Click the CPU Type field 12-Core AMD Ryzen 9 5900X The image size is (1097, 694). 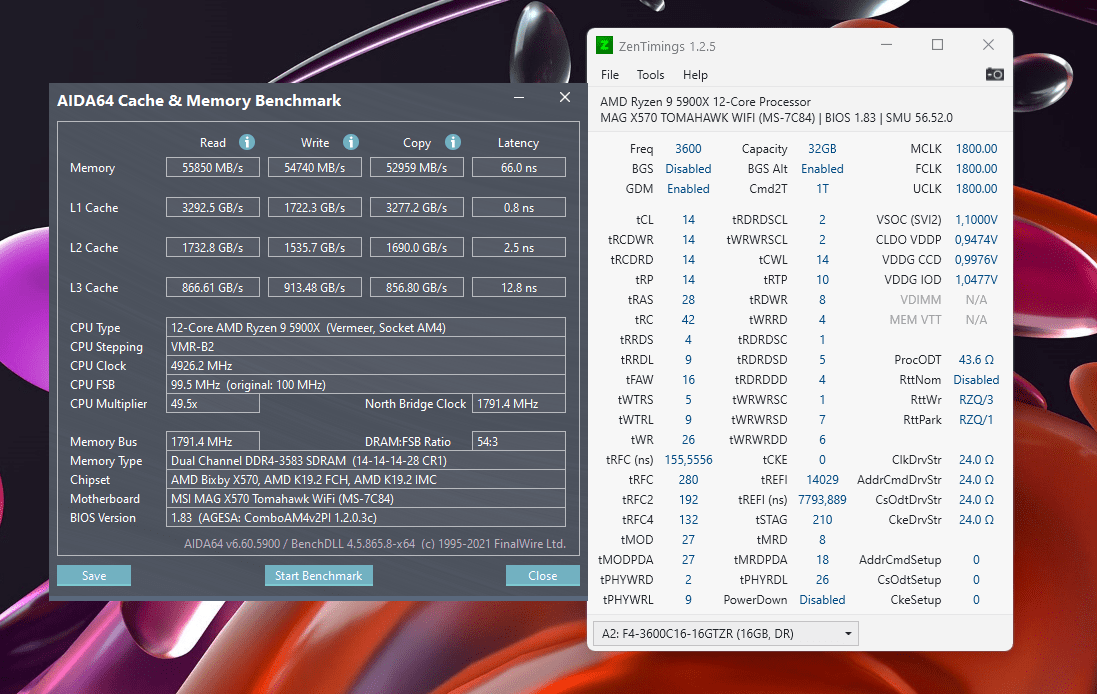(x=366, y=327)
